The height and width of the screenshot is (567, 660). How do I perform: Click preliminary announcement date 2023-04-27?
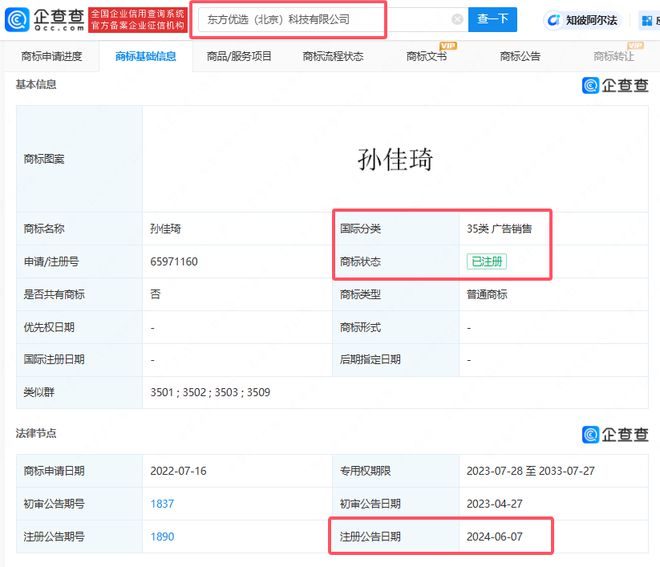pyautogui.click(x=495, y=504)
